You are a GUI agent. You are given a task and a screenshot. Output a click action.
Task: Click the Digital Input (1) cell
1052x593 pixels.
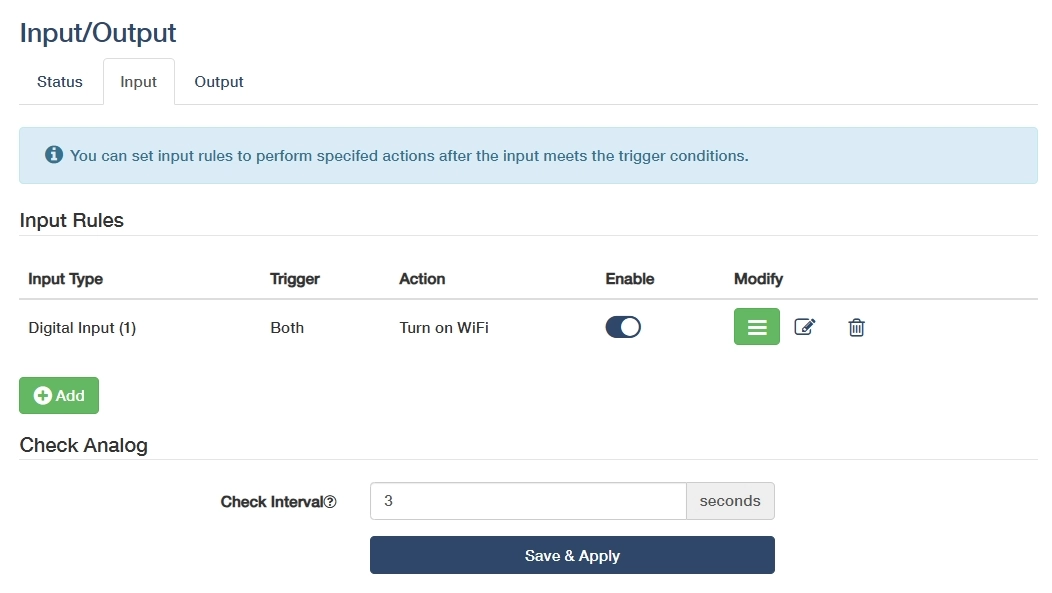coord(82,328)
